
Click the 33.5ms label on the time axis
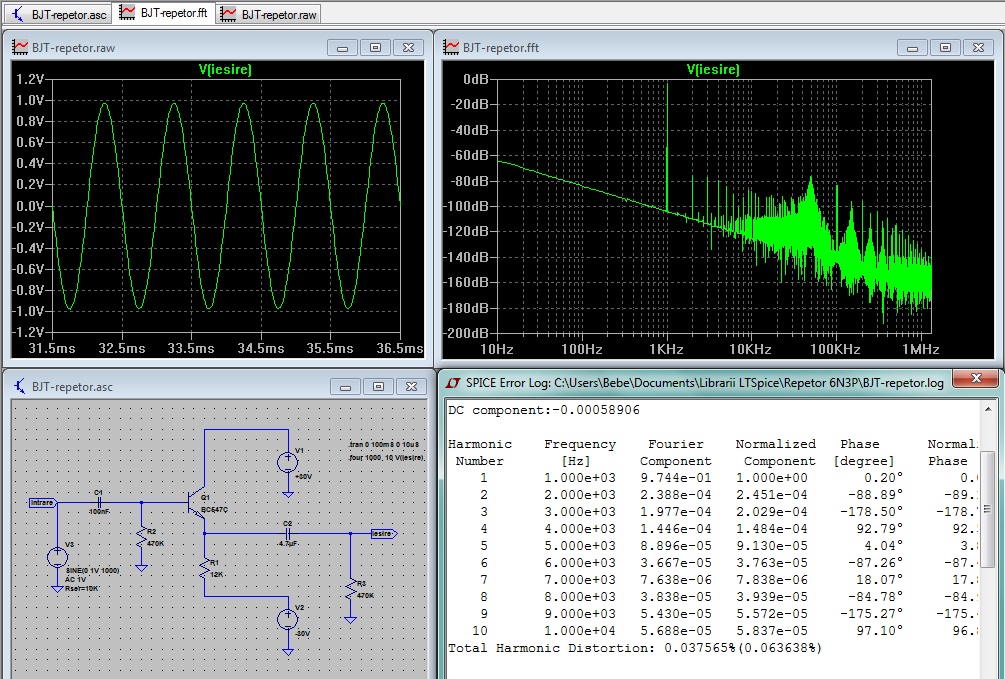[x=191, y=348]
